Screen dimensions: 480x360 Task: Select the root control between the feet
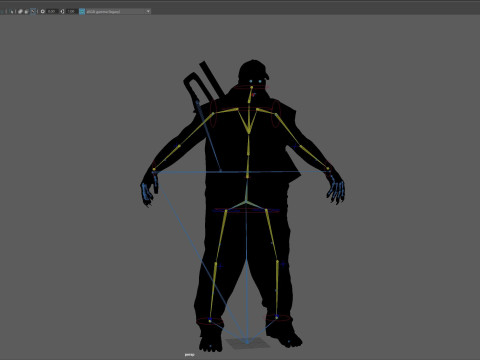247,342
